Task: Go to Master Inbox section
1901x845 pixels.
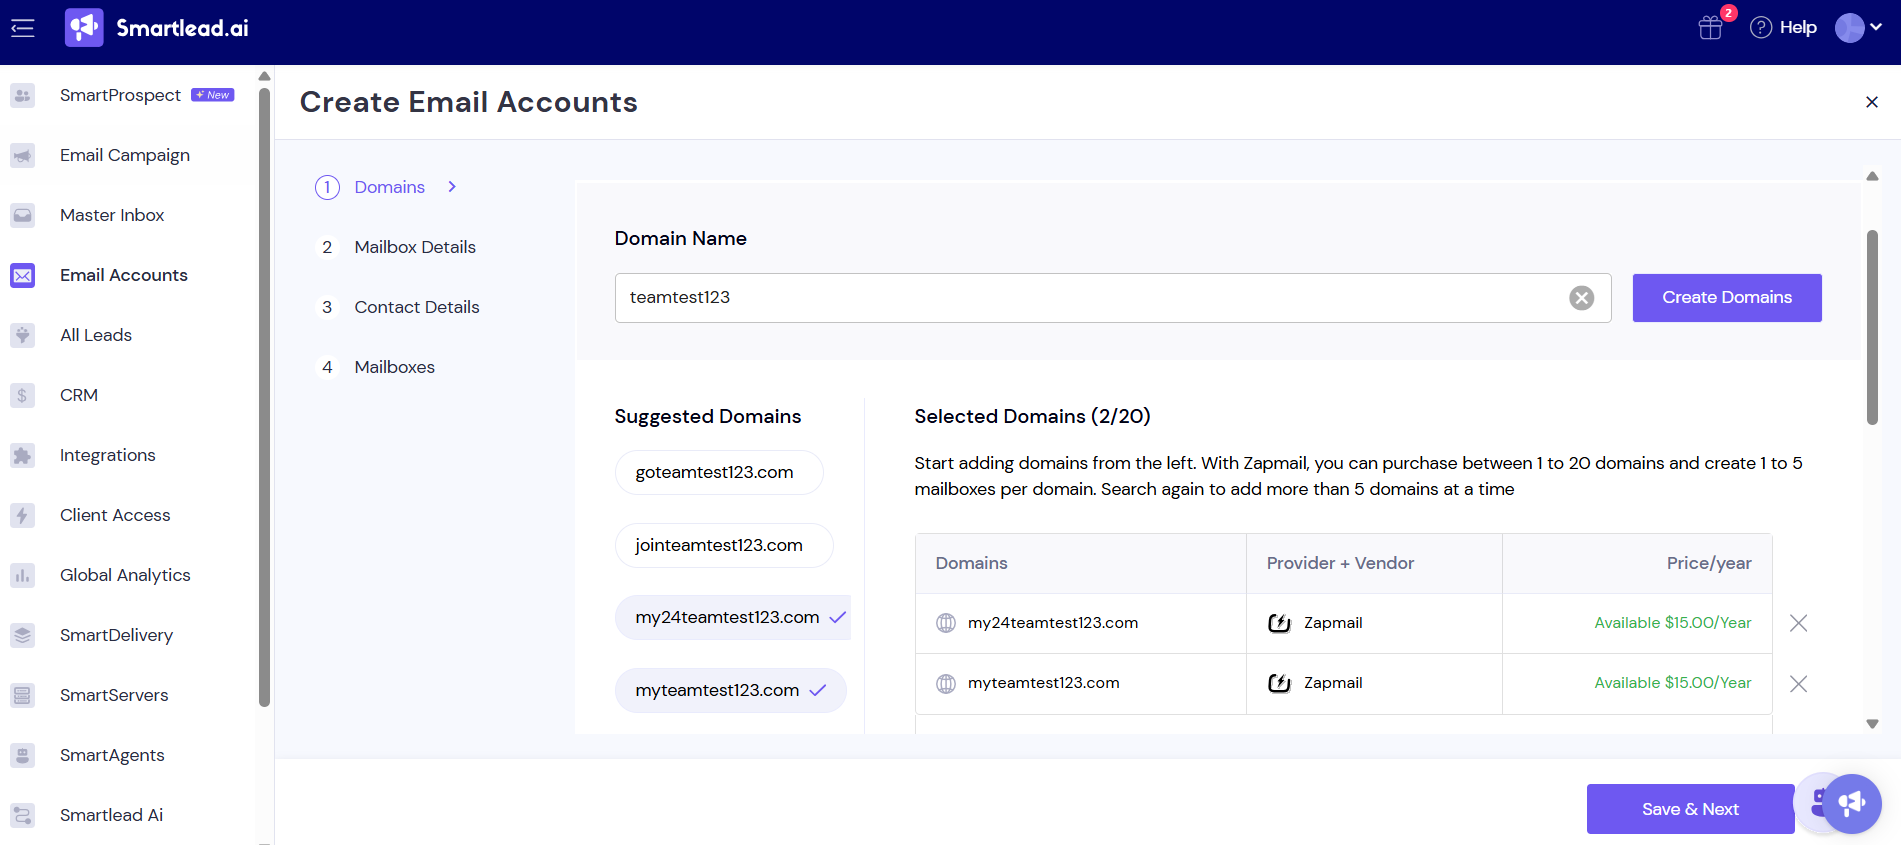Action: [x=112, y=215]
